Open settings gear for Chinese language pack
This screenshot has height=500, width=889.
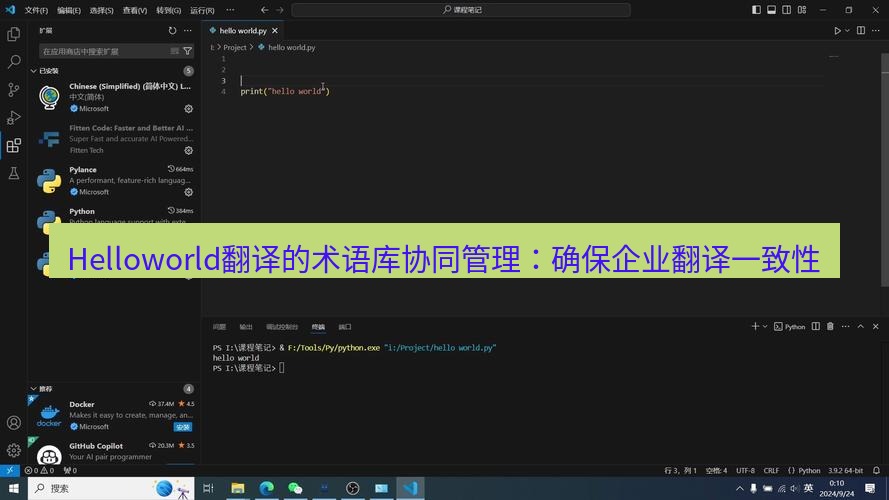click(x=189, y=109)
